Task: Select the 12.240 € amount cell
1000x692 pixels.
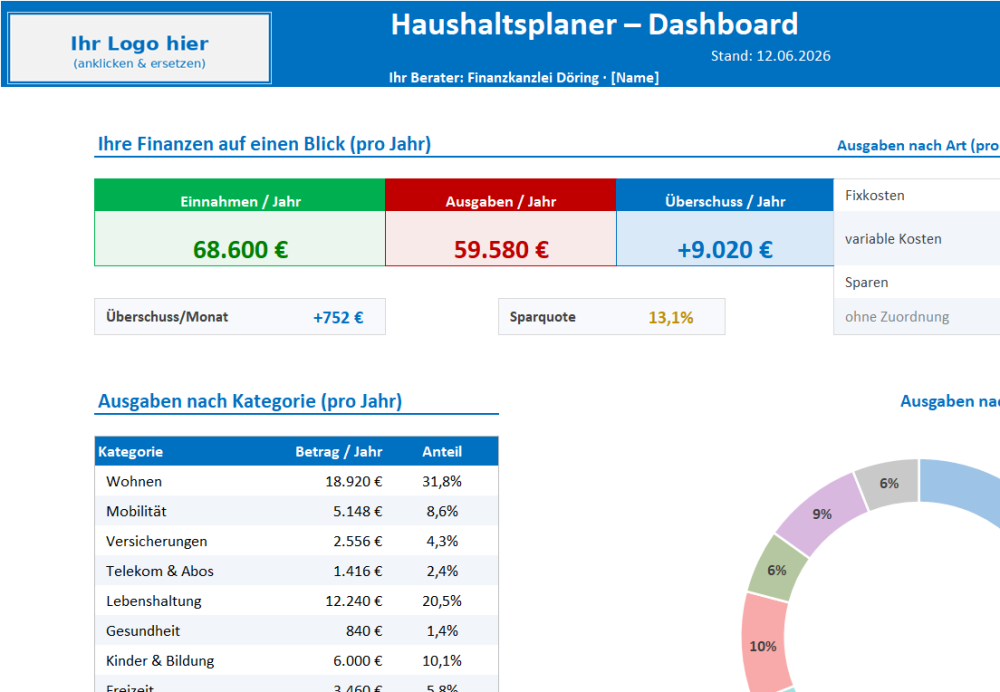Action: [354, 601]
